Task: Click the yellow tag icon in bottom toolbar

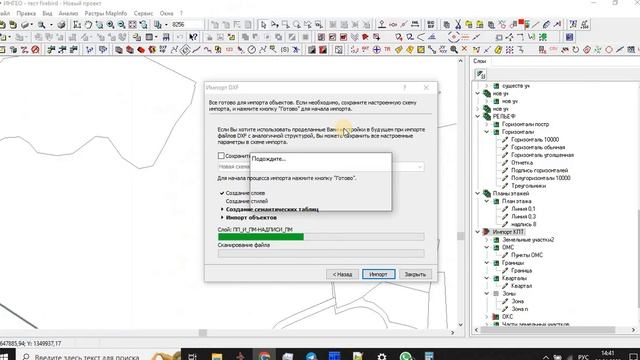Action: point(398,50)
